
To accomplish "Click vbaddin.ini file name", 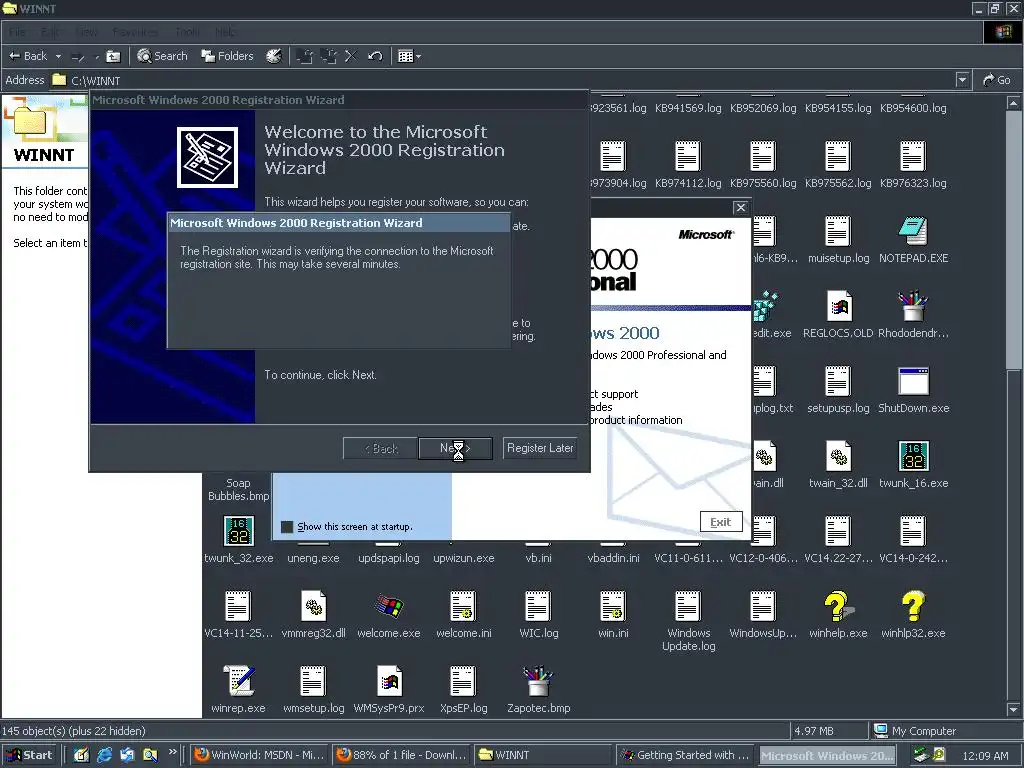I will (x=613, y=558).
